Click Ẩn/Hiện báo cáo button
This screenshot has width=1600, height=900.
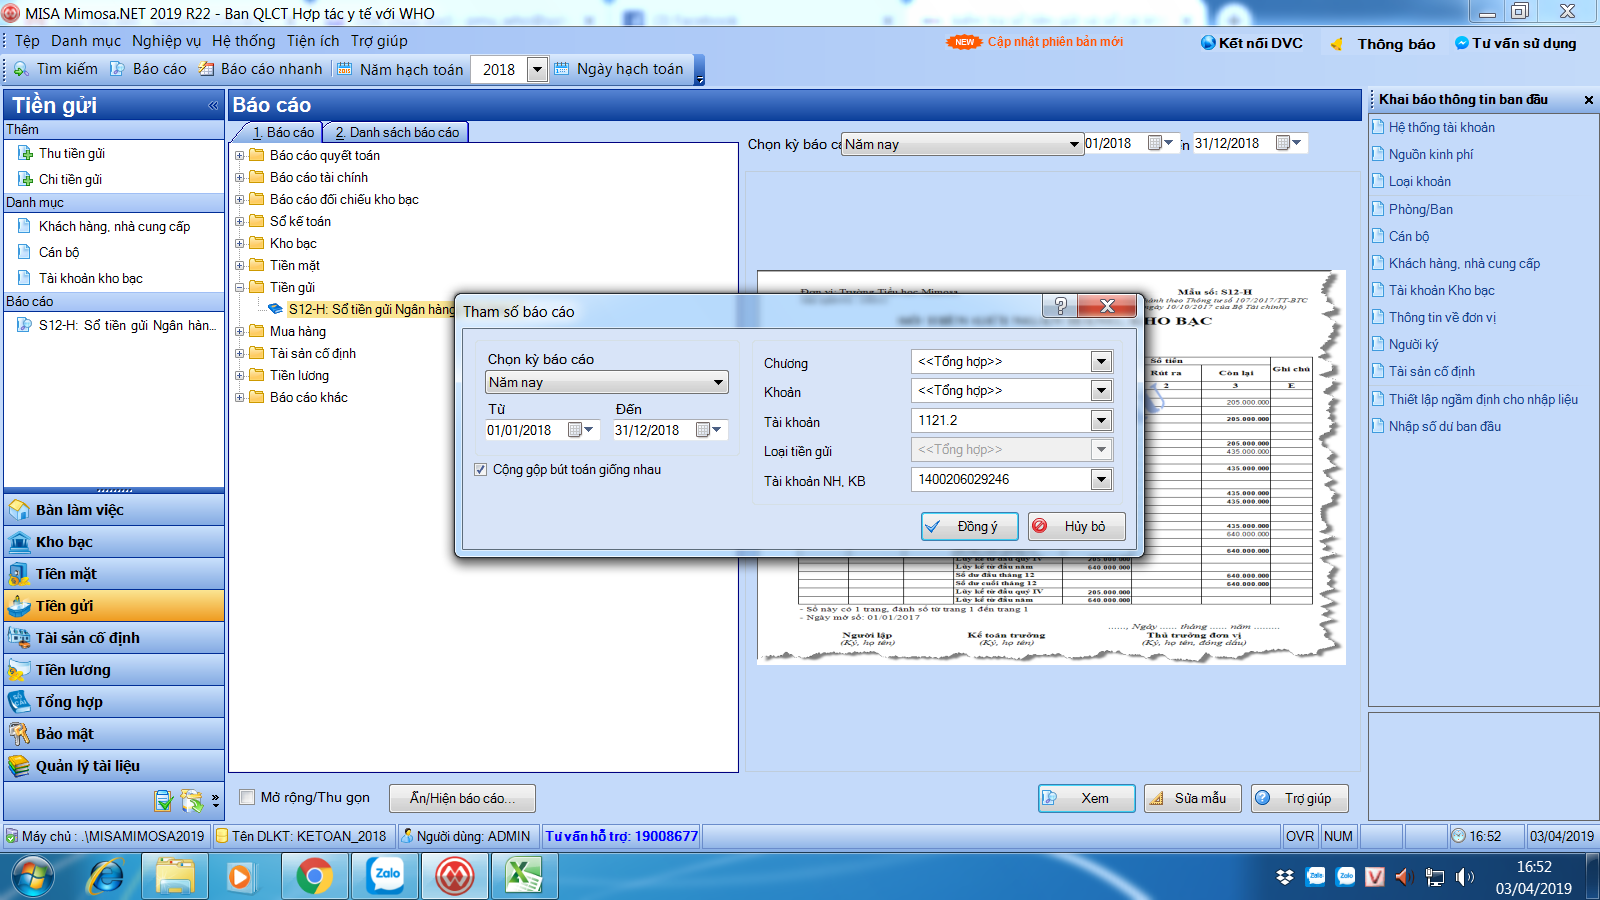[462, 798]
